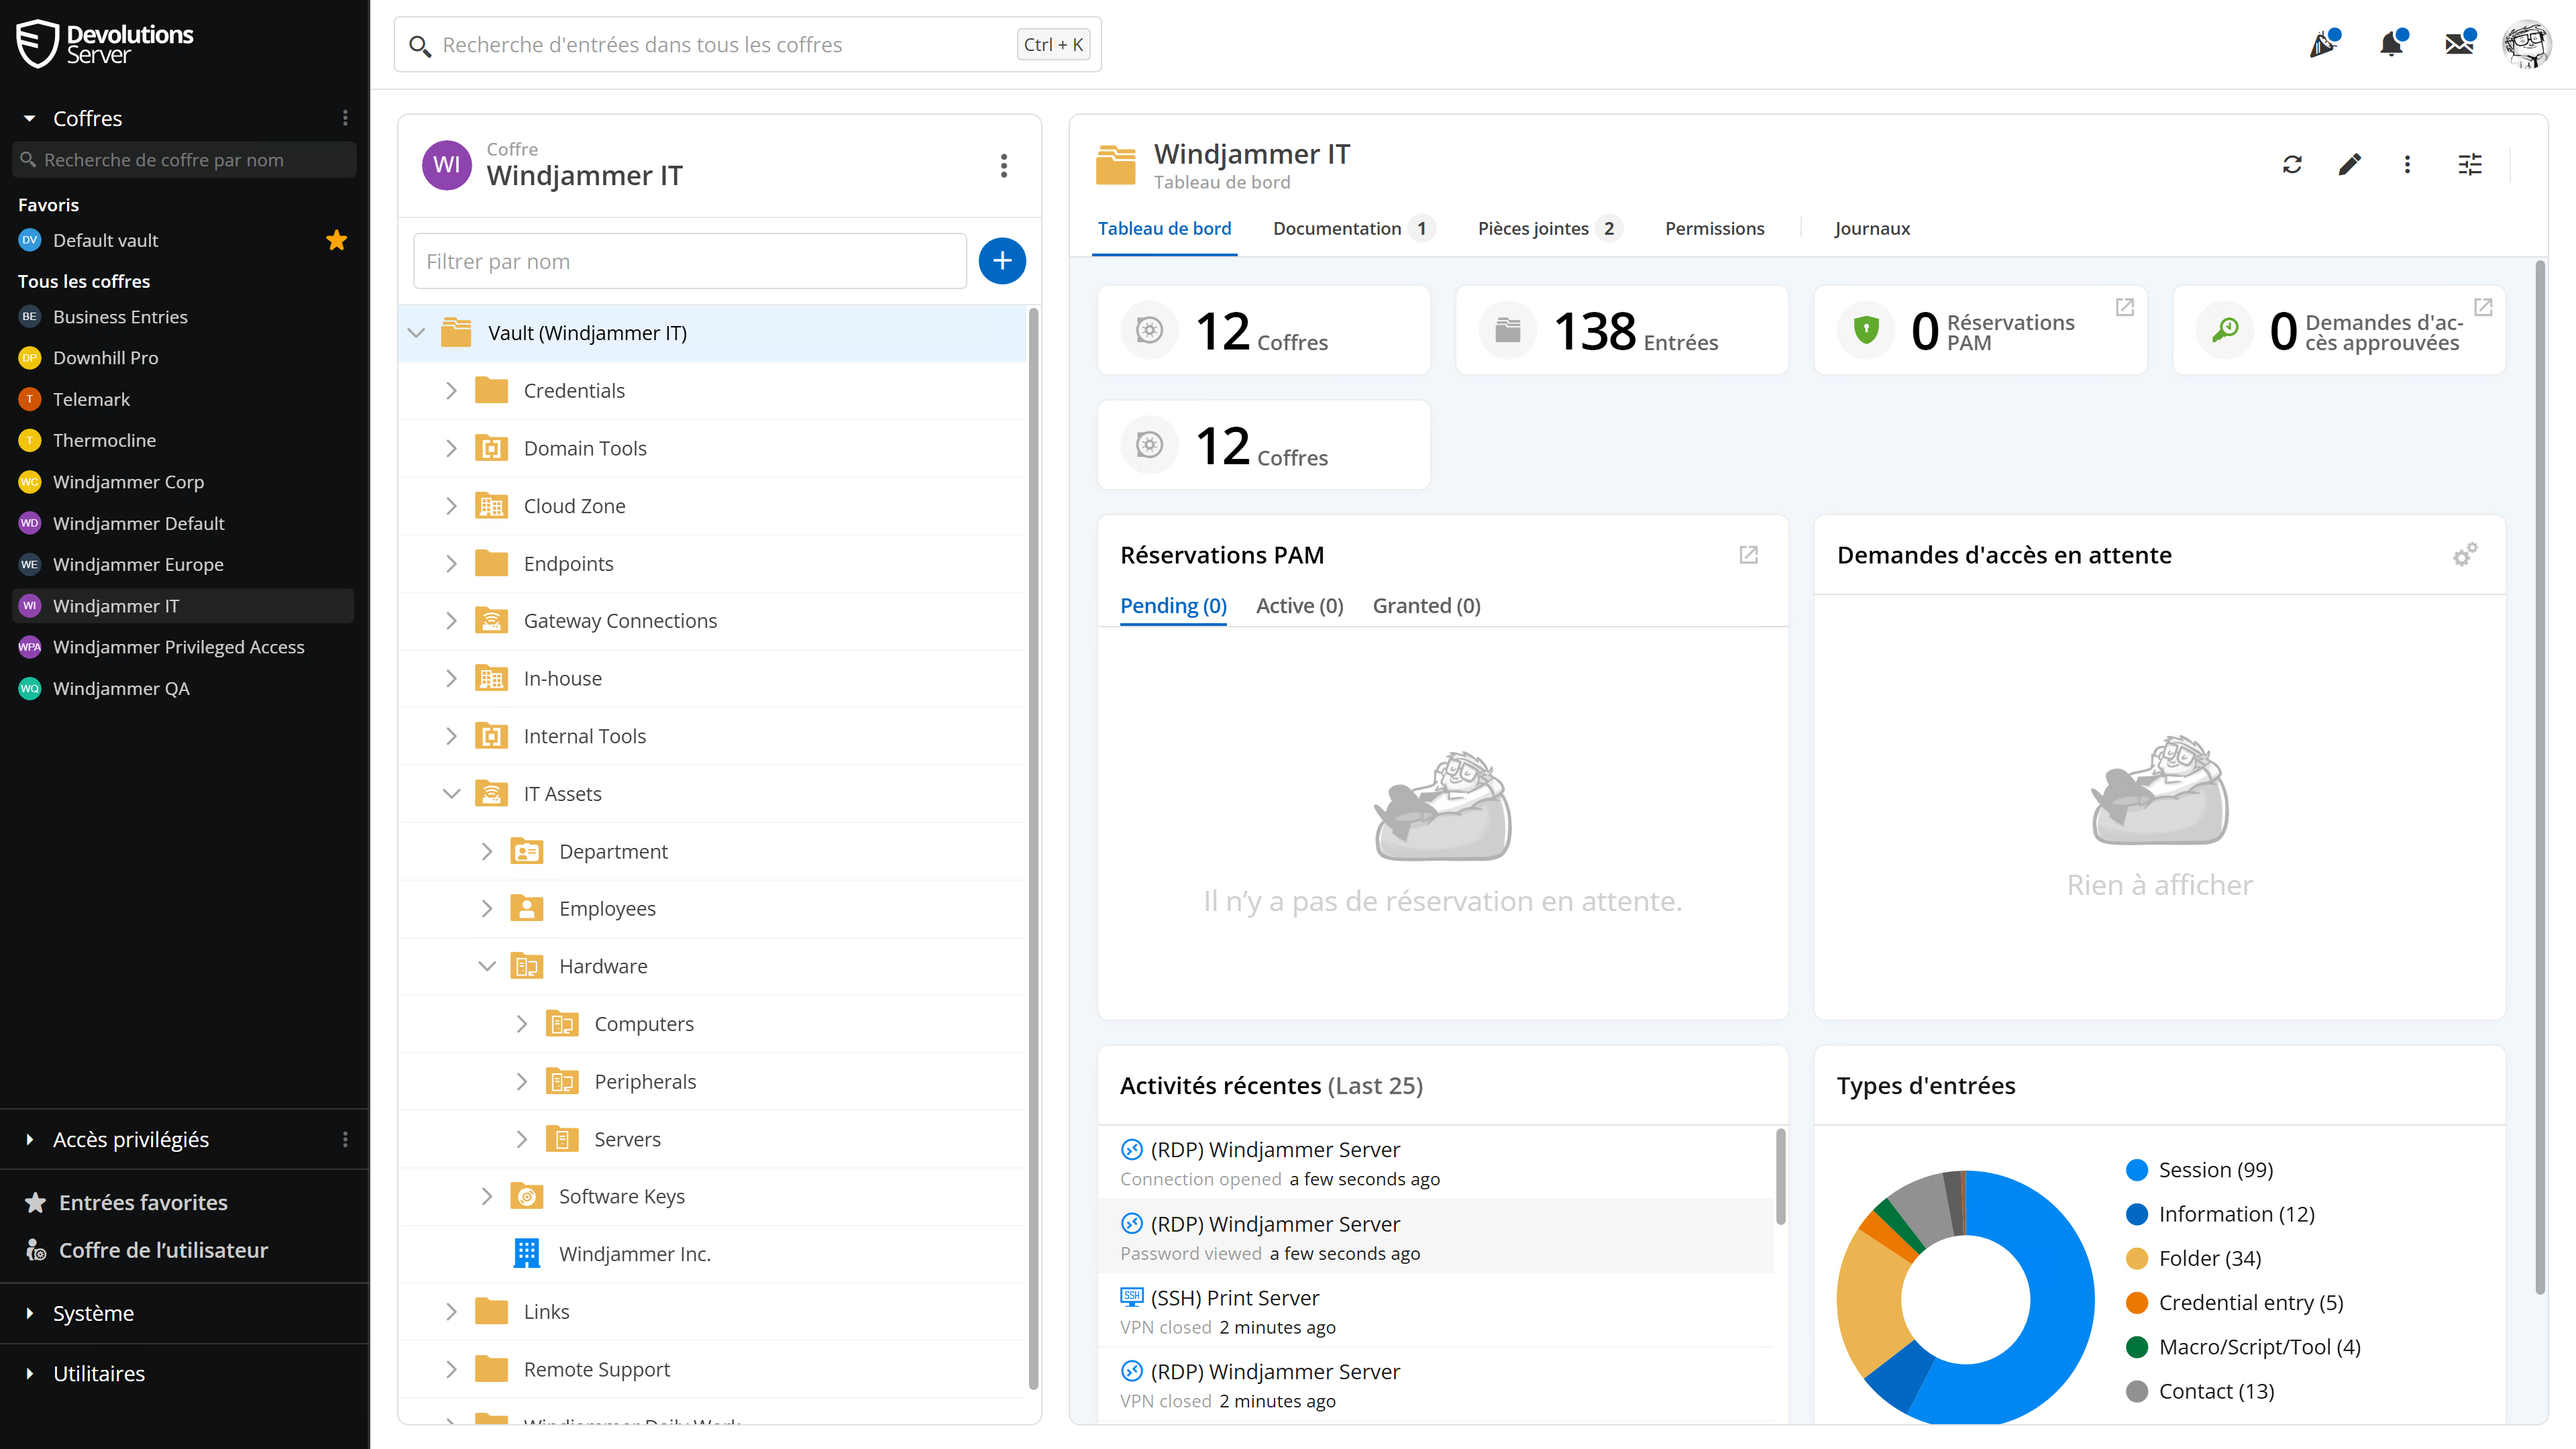Expand the Credentials folder
The width and height of the screenshot is (2576, 1449).
tap(451, 391)
